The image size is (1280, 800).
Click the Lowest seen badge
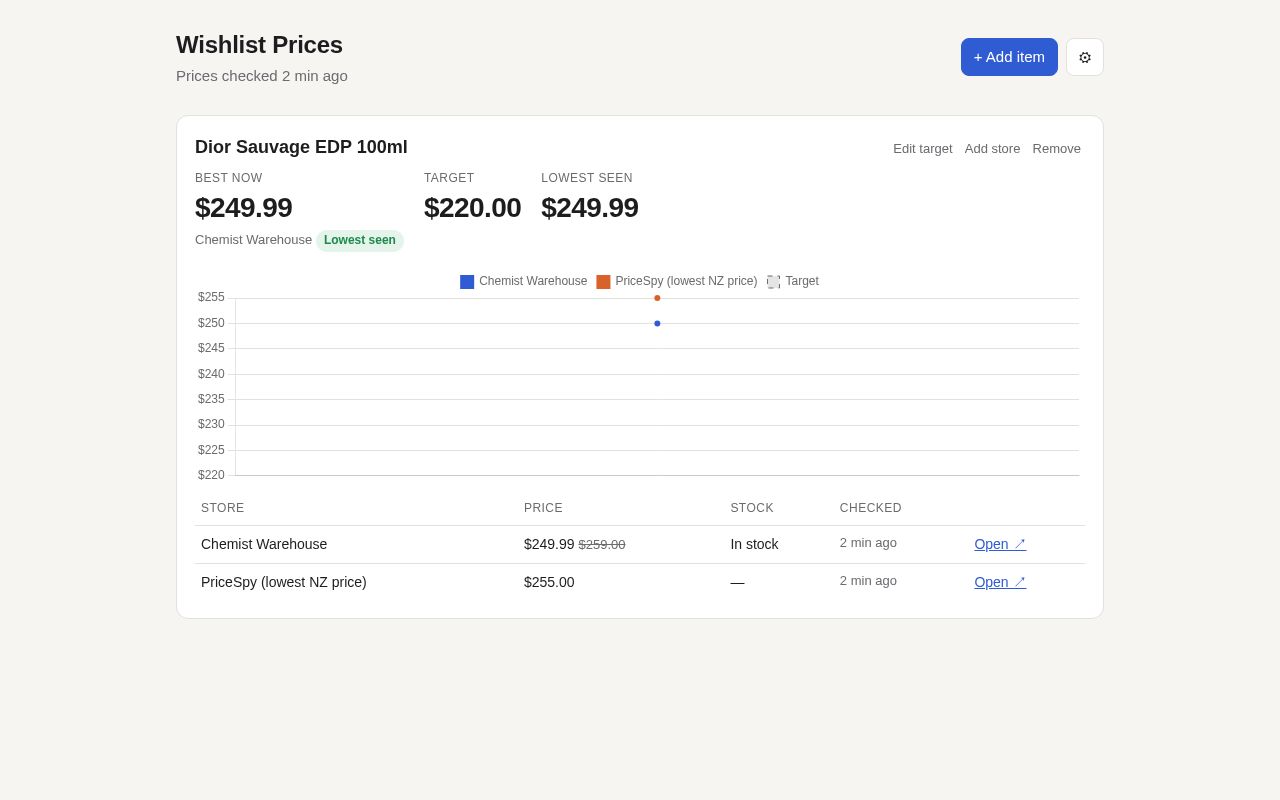pyautogui.click(x=360, y=240)
